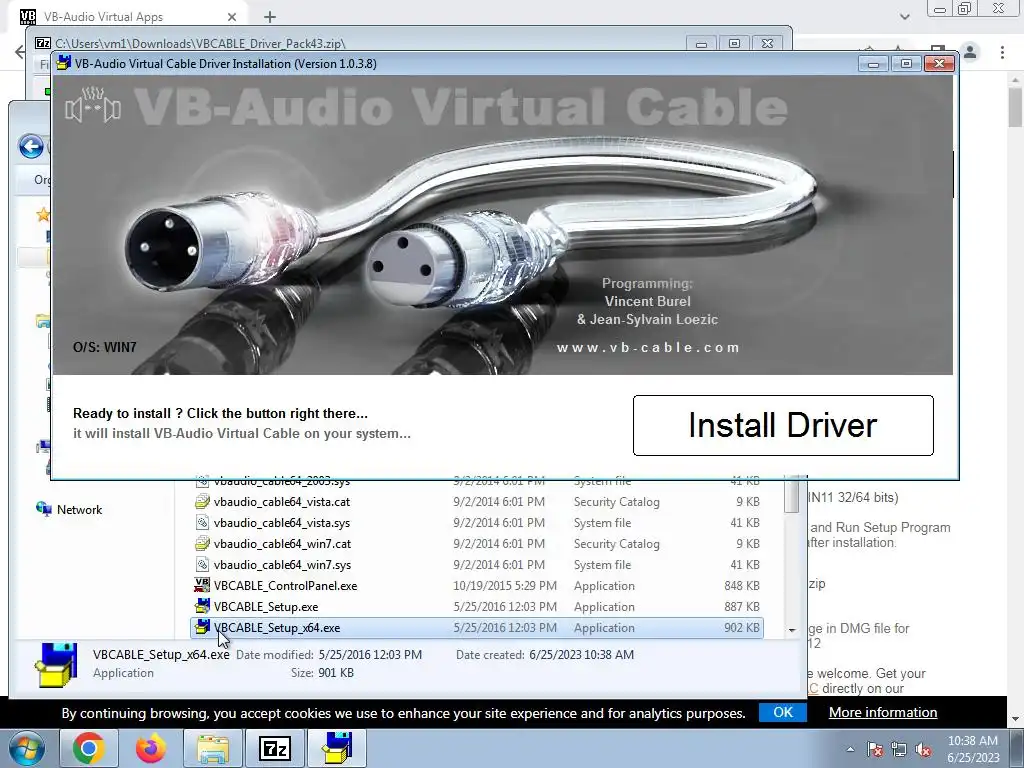1024x768 pixels.
Task: Open the Chrome icon in the taskbar
Action: coord(89,748)
